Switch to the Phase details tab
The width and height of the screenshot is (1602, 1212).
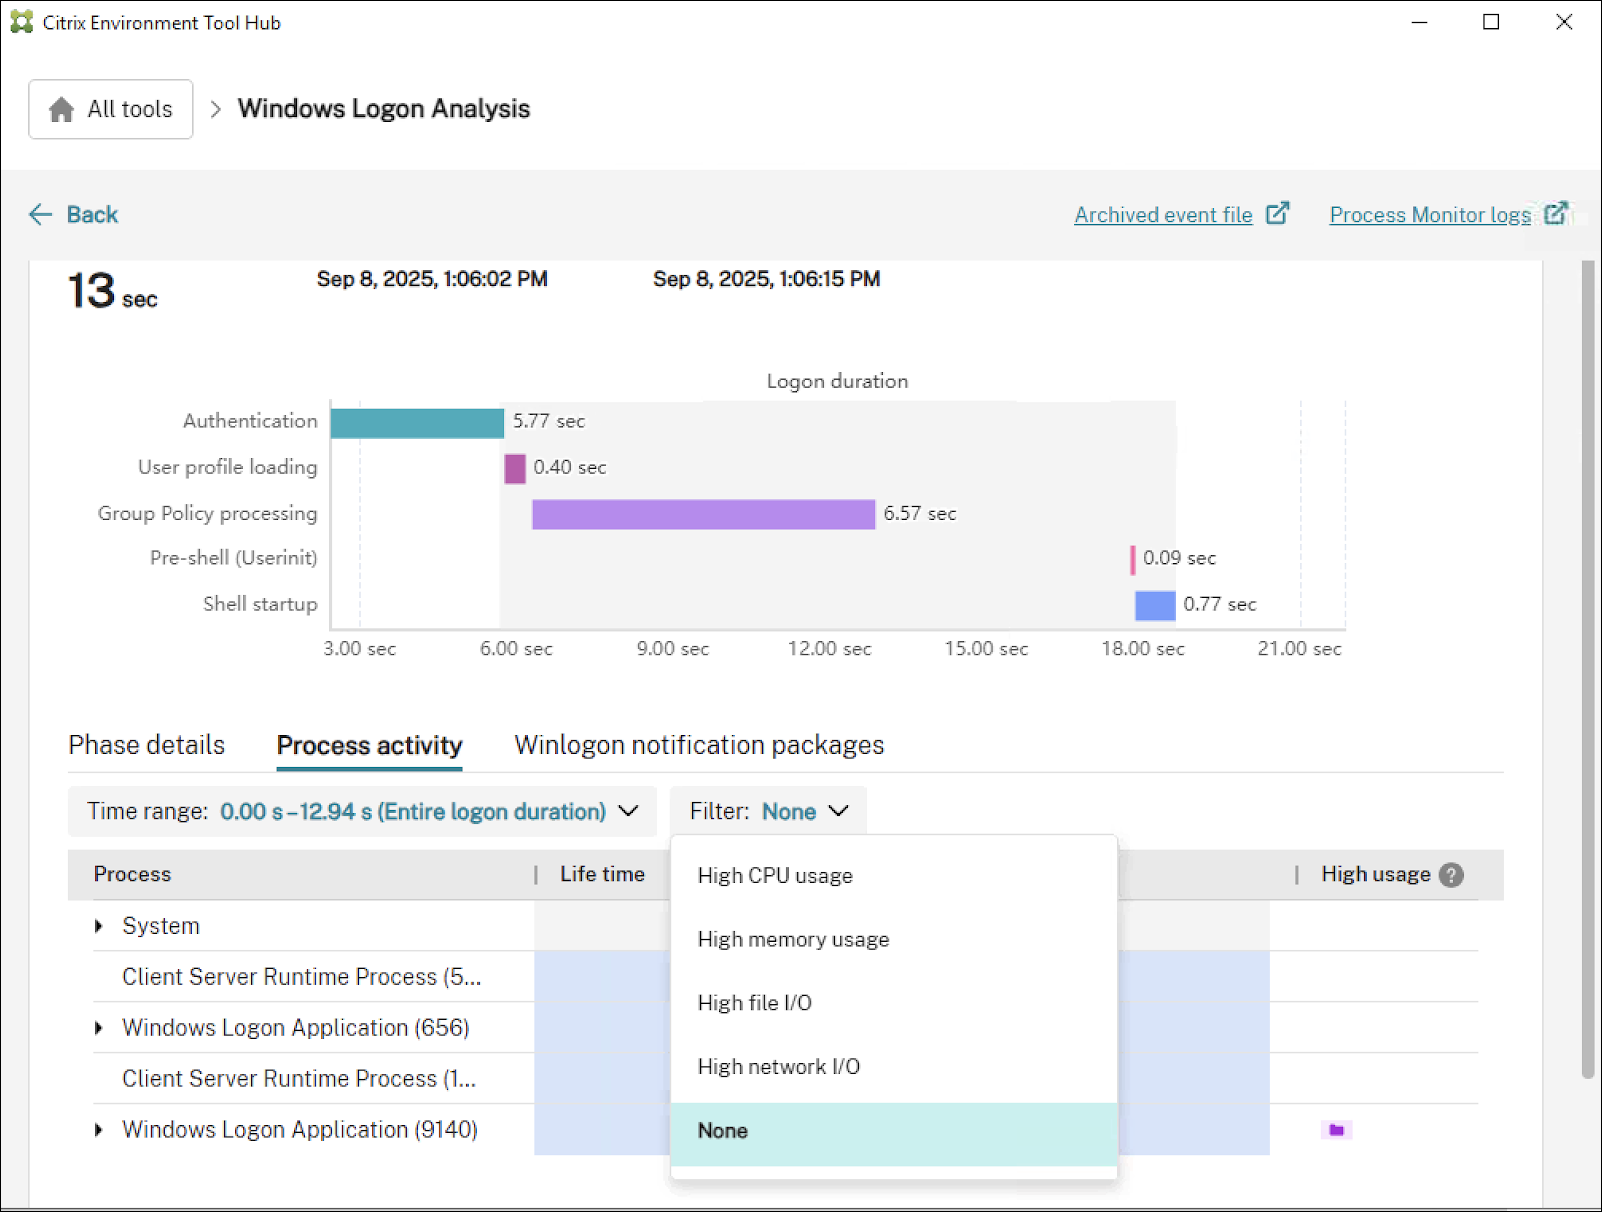[146, 745]
